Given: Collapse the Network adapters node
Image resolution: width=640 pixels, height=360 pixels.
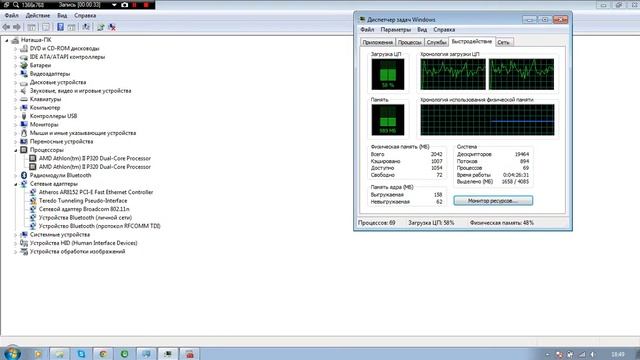Looking at the screenshot, I should [x=16, y=184].
